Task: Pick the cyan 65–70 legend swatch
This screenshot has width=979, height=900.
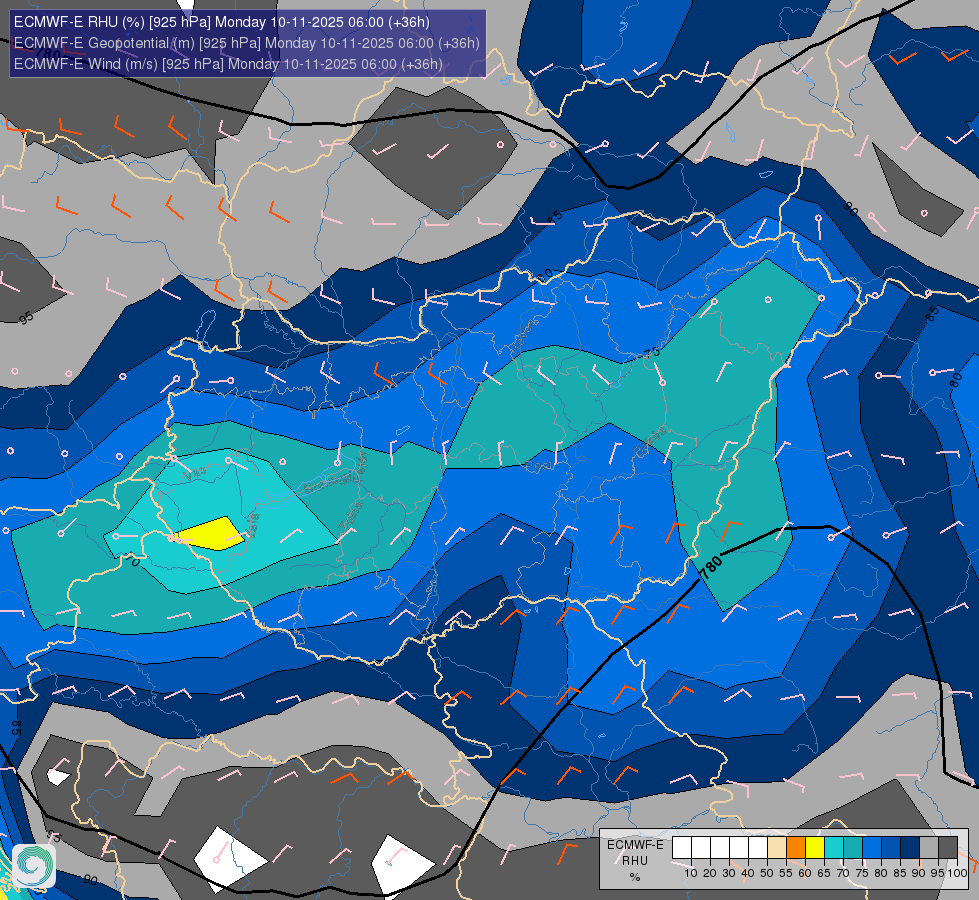Action: [x=834, y=848]
